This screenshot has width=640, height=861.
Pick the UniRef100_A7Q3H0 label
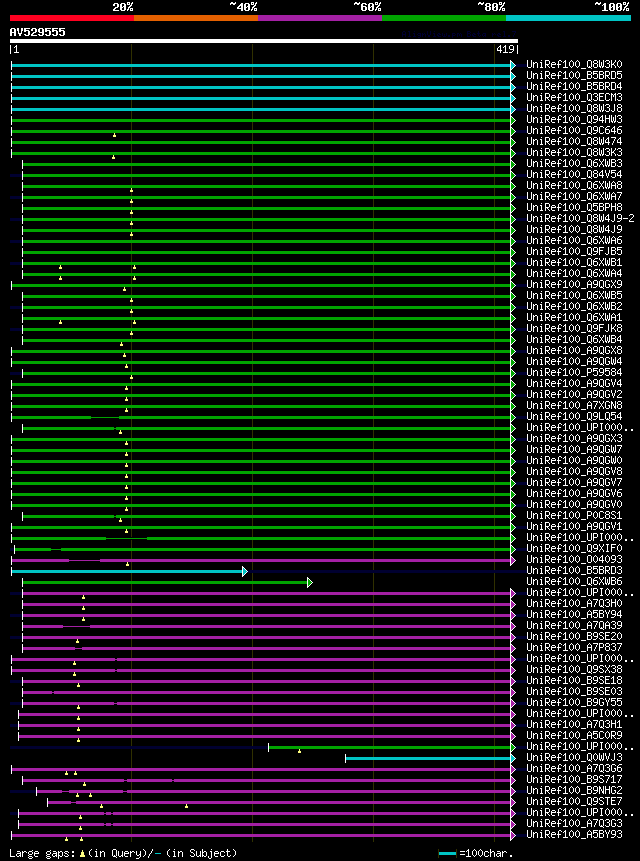(x=574, y=603)
